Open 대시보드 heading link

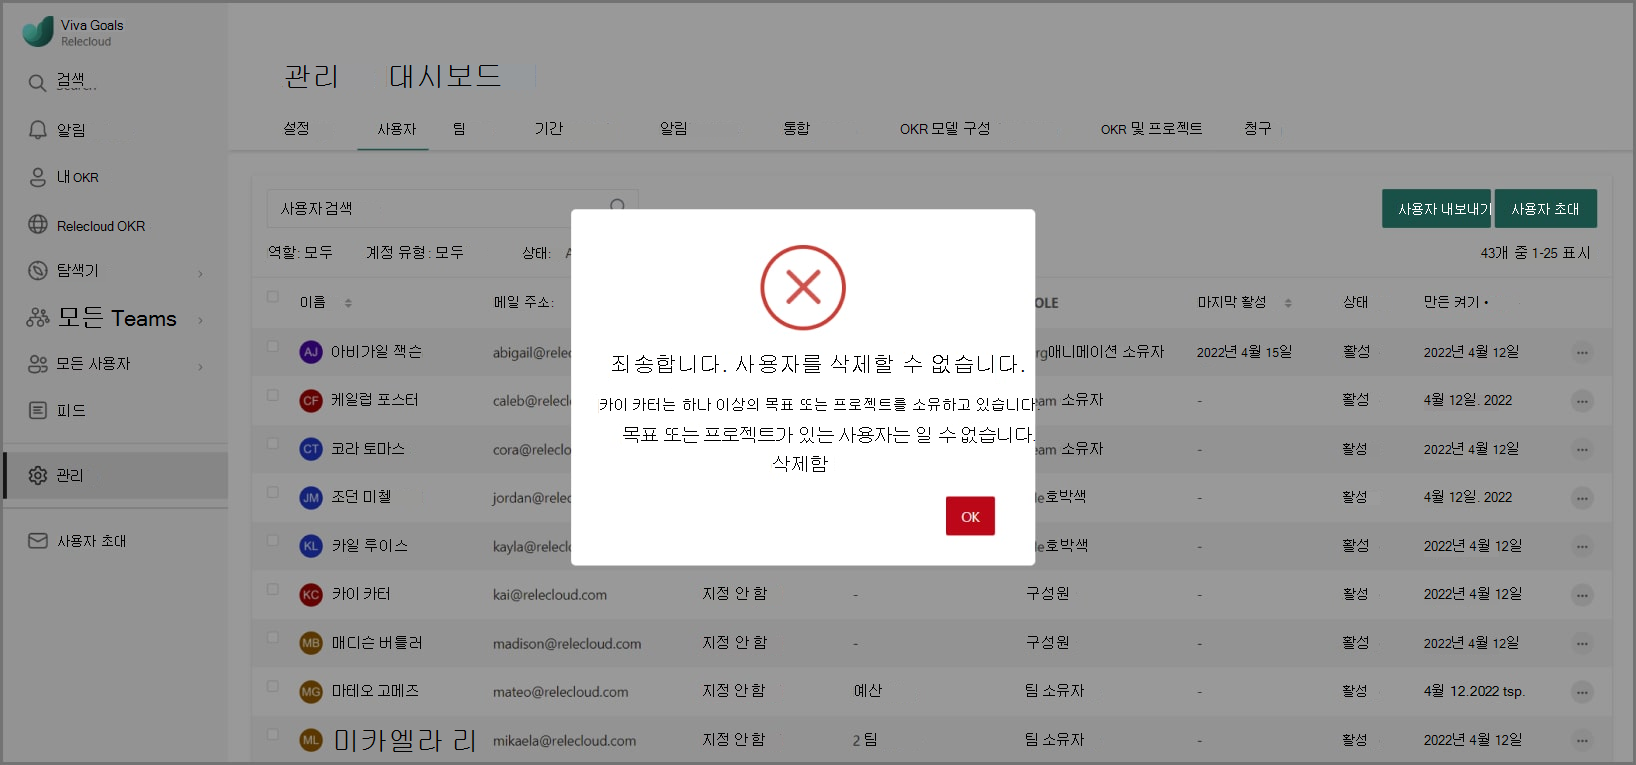coord(445,76)
